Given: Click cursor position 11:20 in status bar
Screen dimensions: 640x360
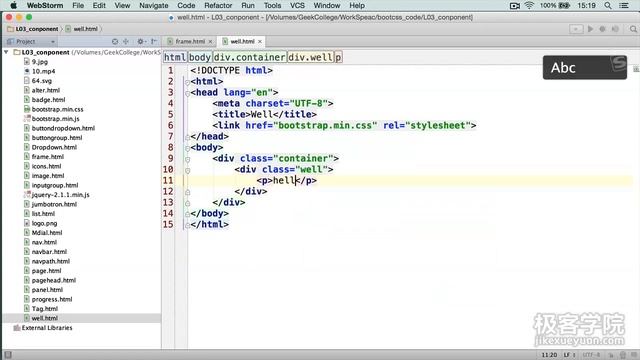Looking at the screenshot, I should pyautogui.click(x=549, y=355).
